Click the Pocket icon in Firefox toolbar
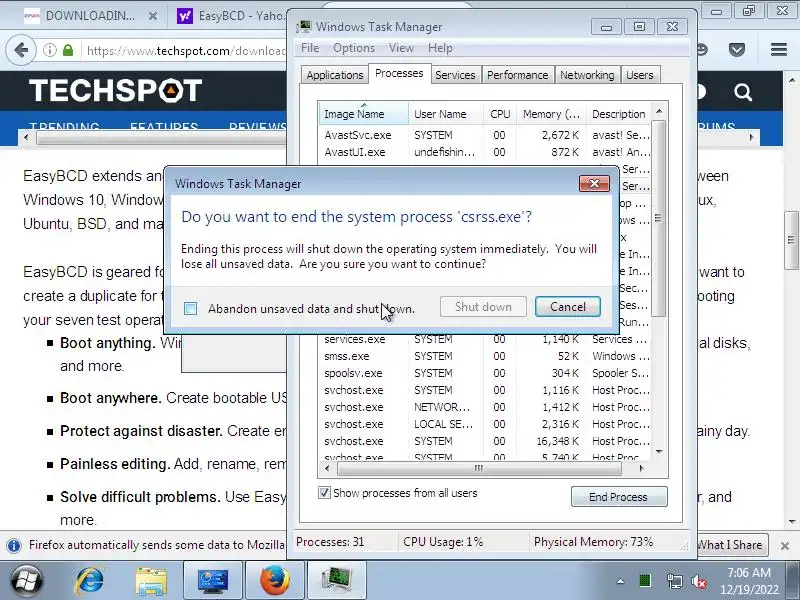 737,49
